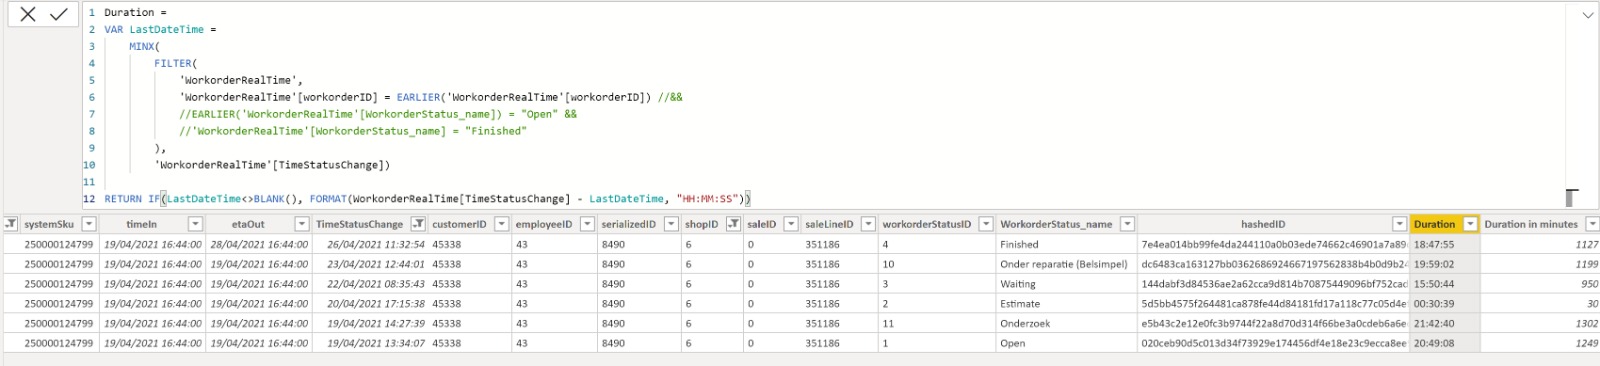Select the customerID column header
Screen dimensions: 1600x366
point(459,224)
